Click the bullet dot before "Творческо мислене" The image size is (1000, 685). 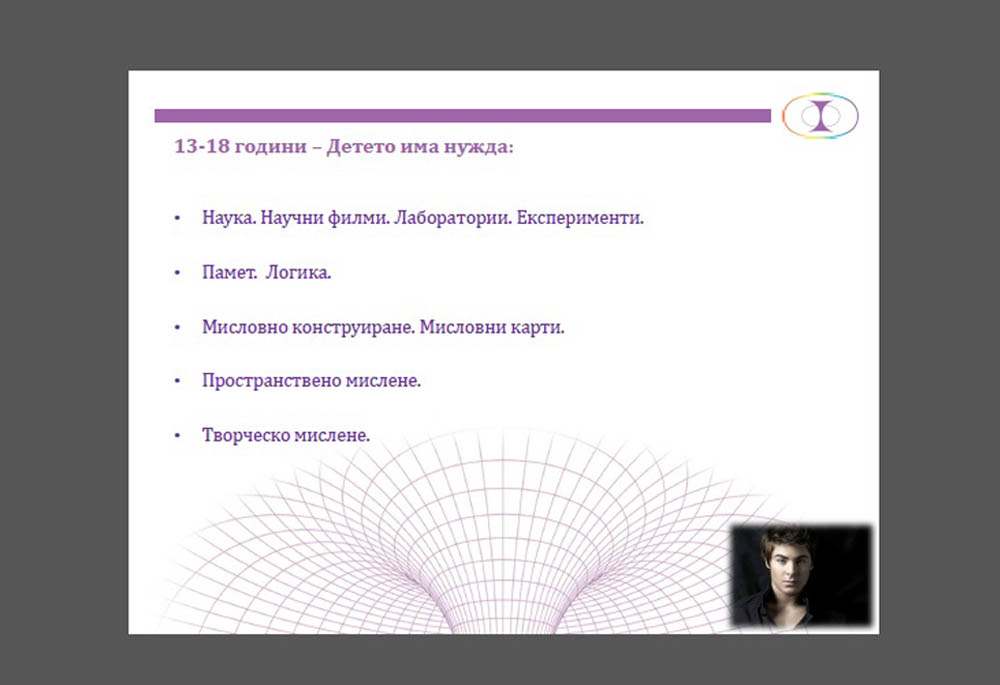click(177, 436)
